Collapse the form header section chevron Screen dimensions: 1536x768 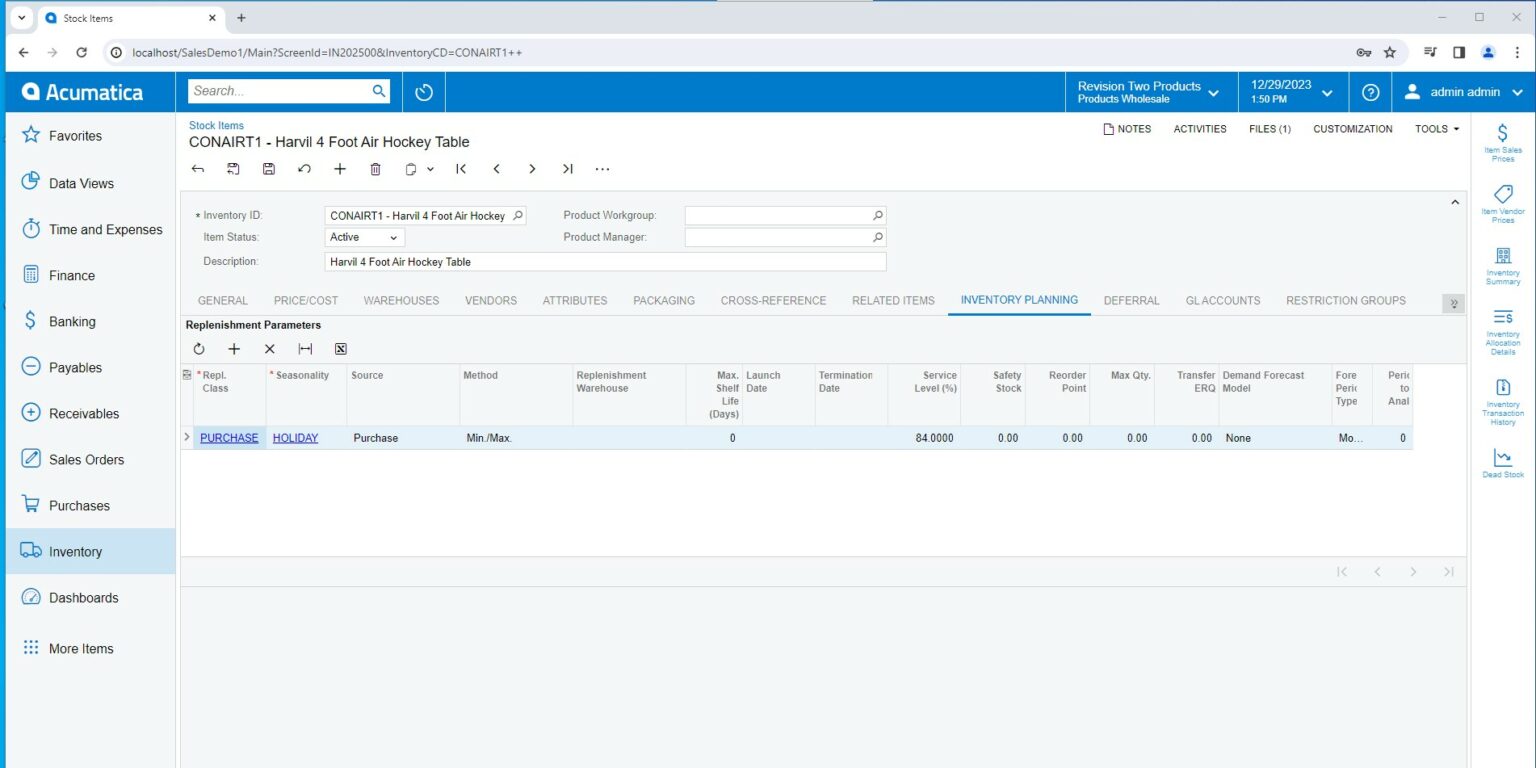[x=1454, y=203]
